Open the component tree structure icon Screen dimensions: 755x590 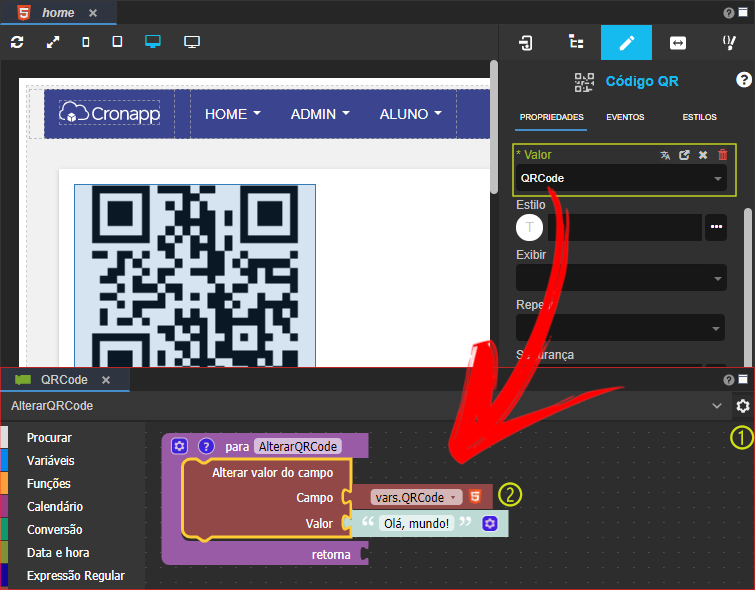tap(576, 42)
